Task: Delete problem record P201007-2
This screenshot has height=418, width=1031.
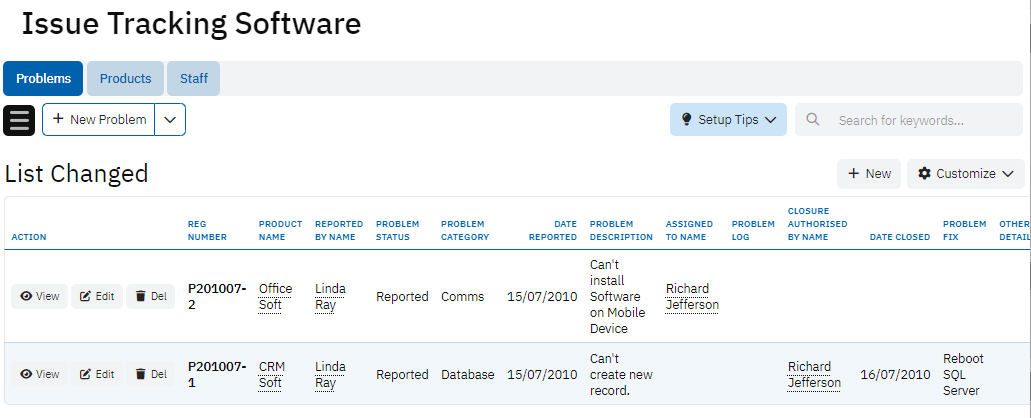Action: pyautogui.click(x=151, y=296)
